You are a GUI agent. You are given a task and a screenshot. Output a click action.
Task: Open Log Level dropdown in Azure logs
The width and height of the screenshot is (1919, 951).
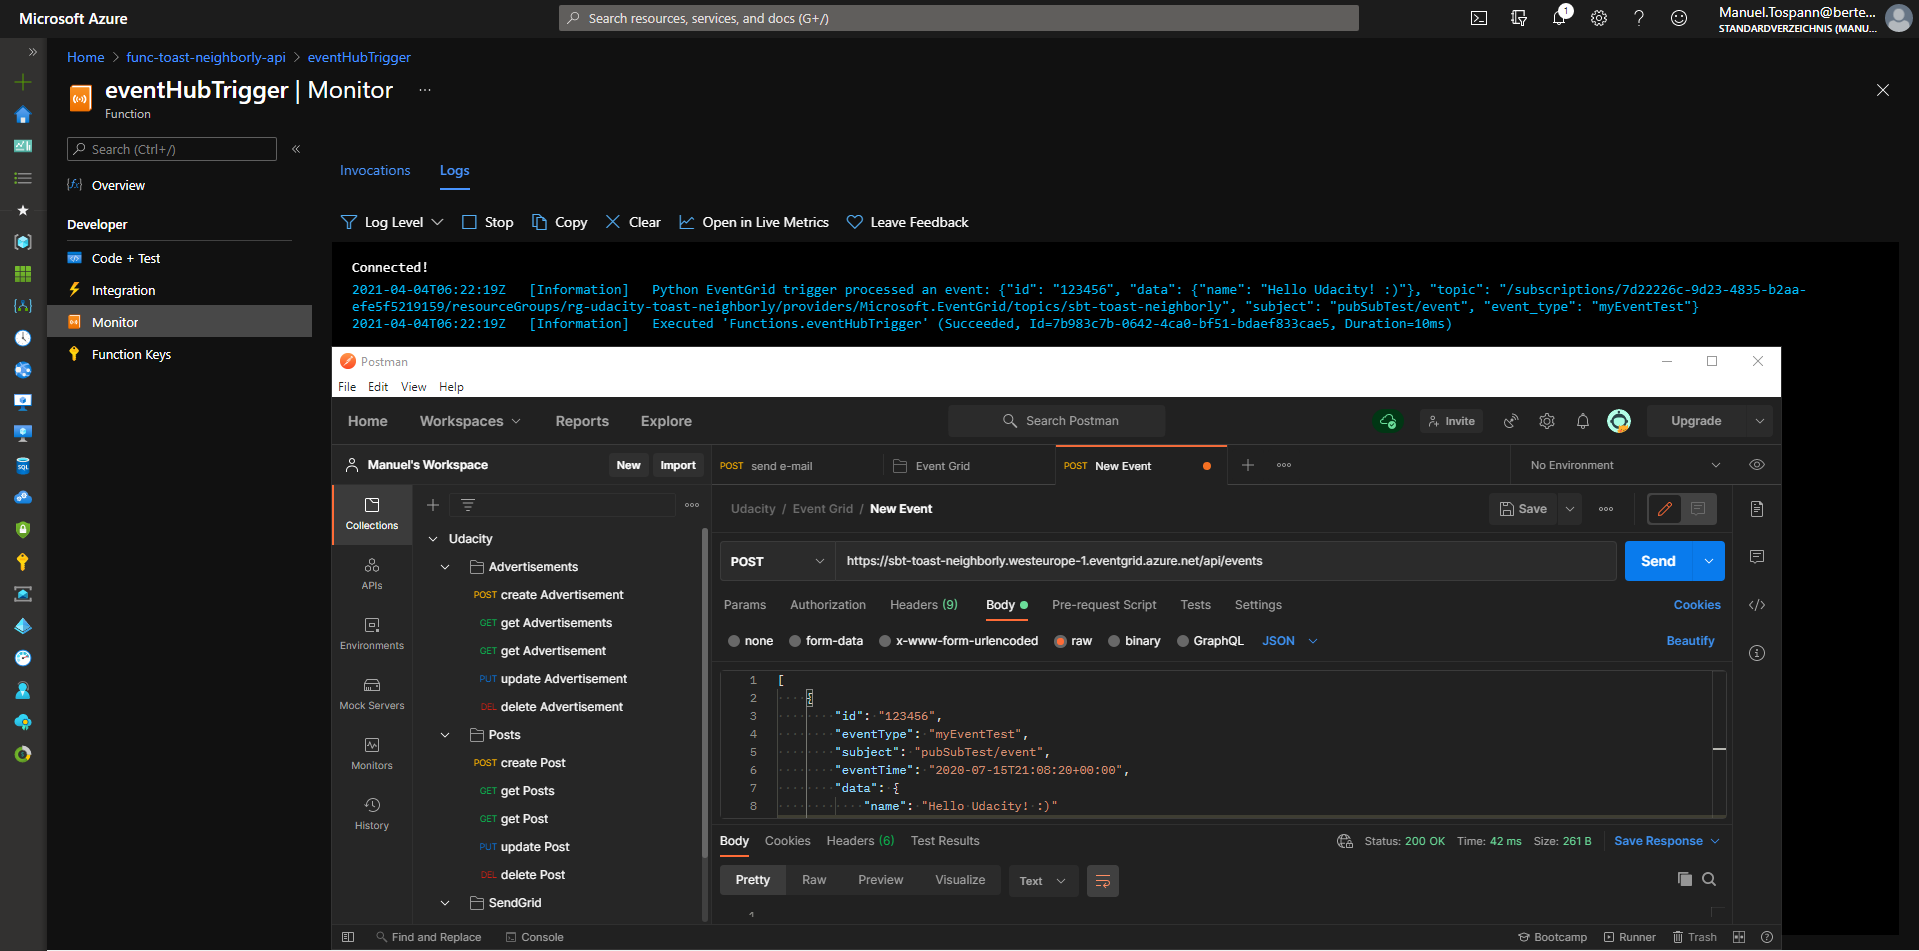[x=392, y=222]
